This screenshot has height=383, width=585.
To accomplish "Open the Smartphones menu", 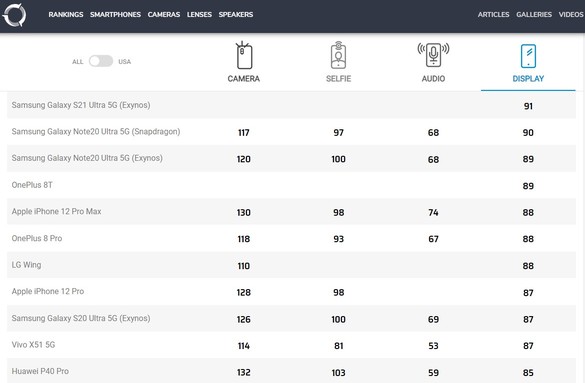I will (115, 15).
